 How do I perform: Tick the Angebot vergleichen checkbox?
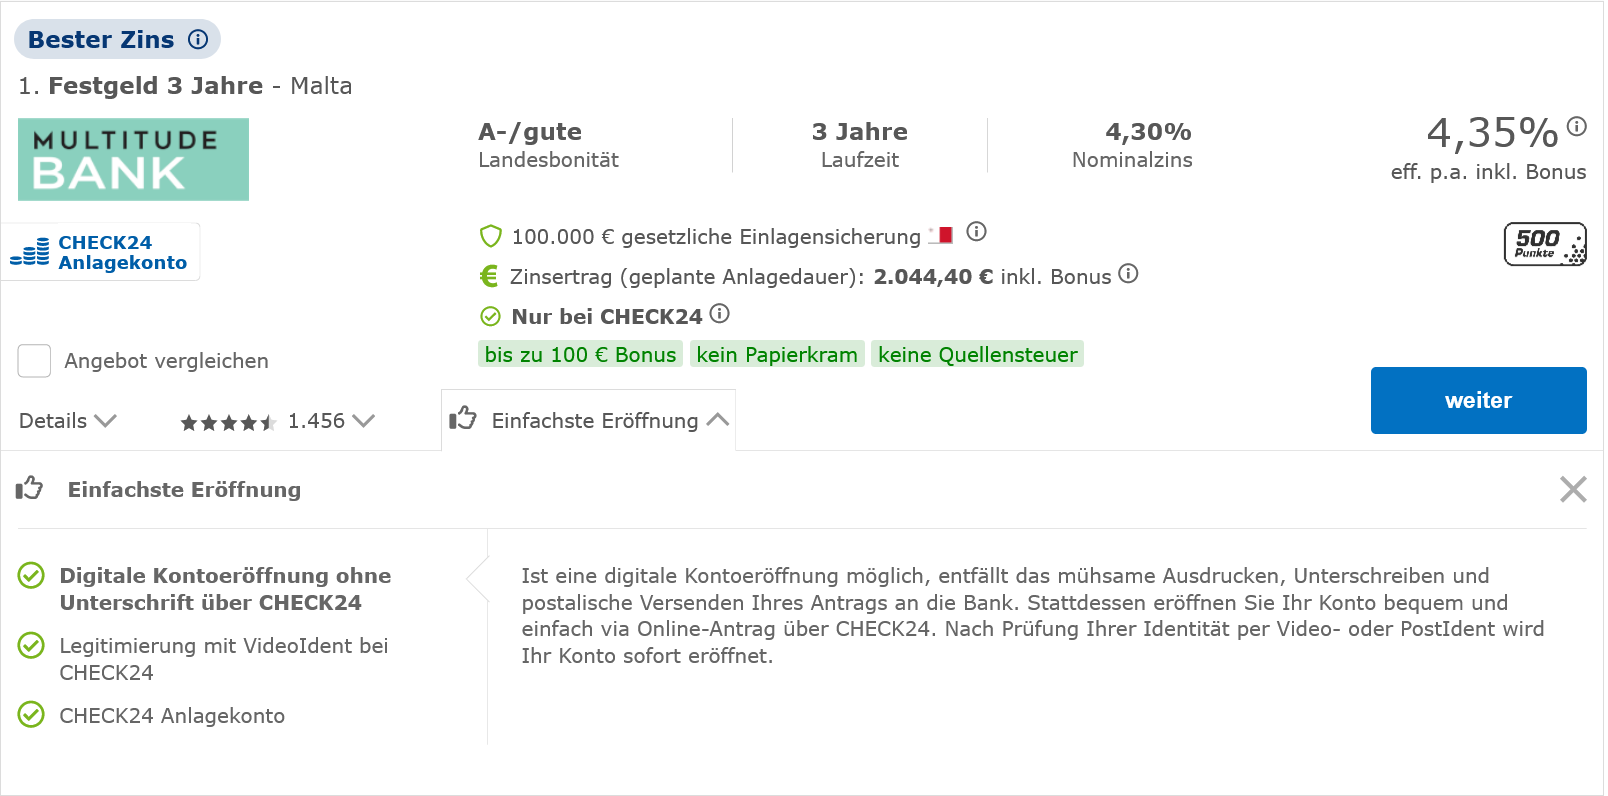tap(34, 361)
